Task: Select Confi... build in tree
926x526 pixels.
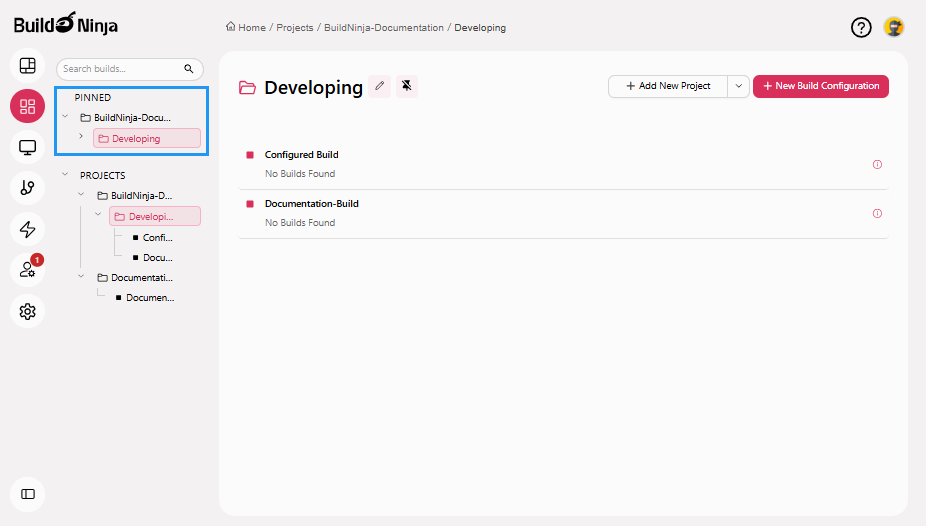Action: pyautogui.click(x=152, y=237)
